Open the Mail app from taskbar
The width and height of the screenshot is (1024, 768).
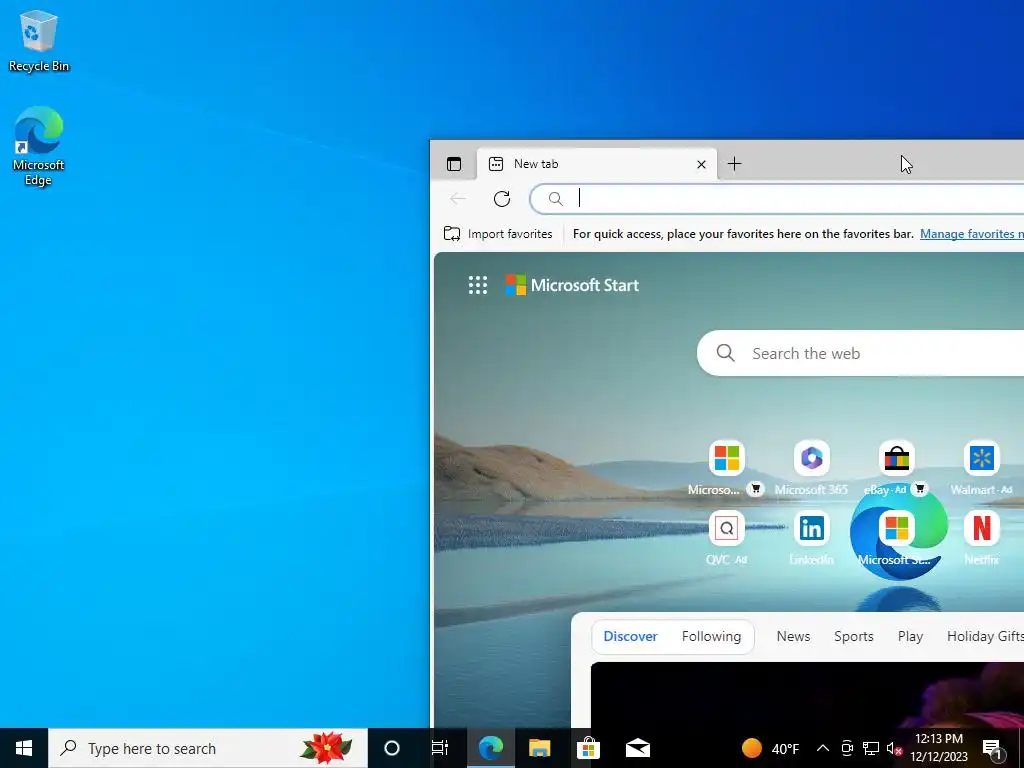(637, 748)
